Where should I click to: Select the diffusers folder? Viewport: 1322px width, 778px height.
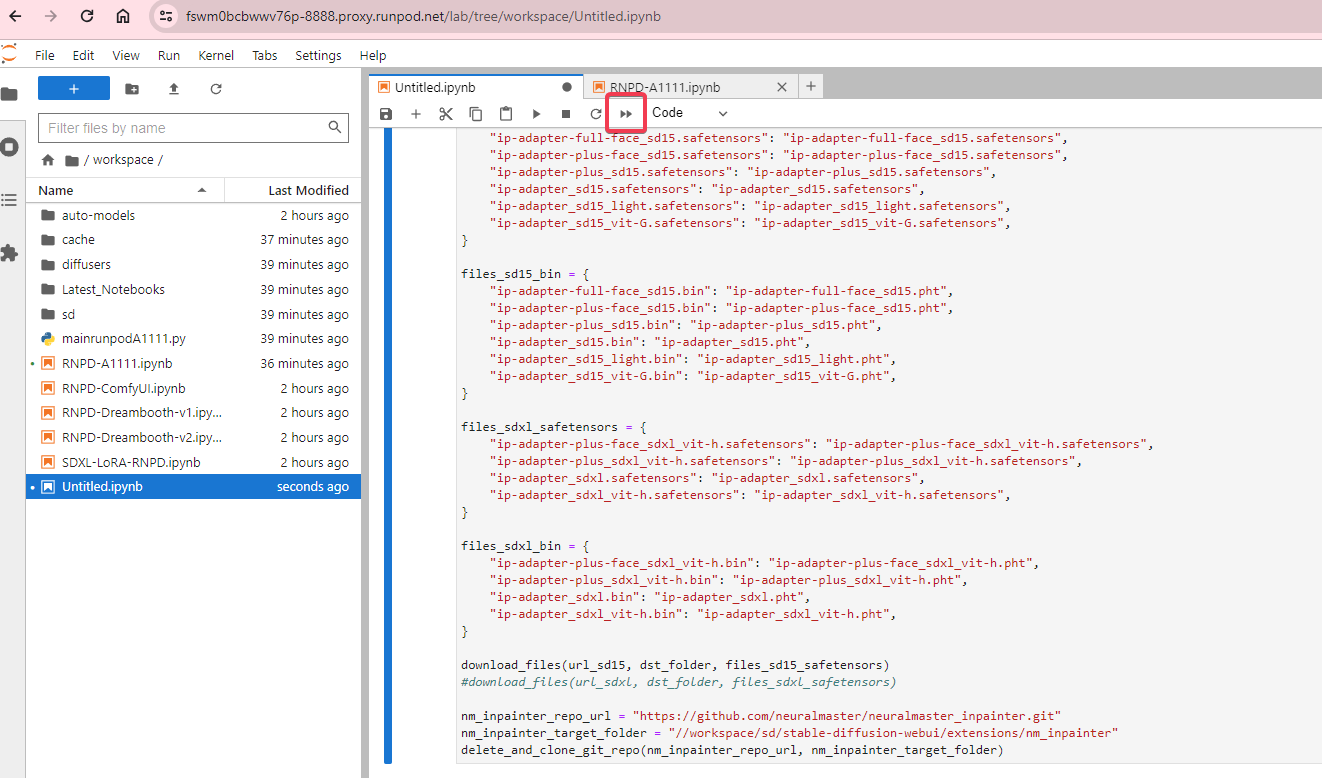(193, 264)
